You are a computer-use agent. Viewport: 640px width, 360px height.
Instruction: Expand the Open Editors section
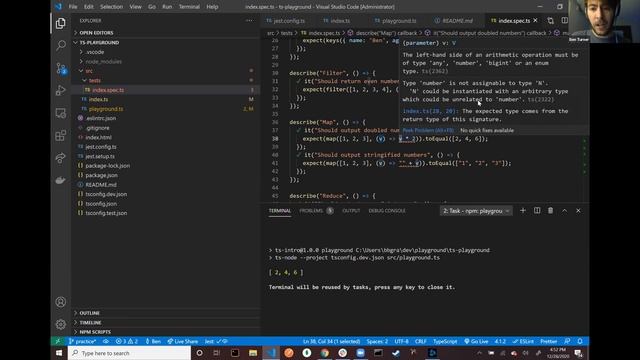166,33
